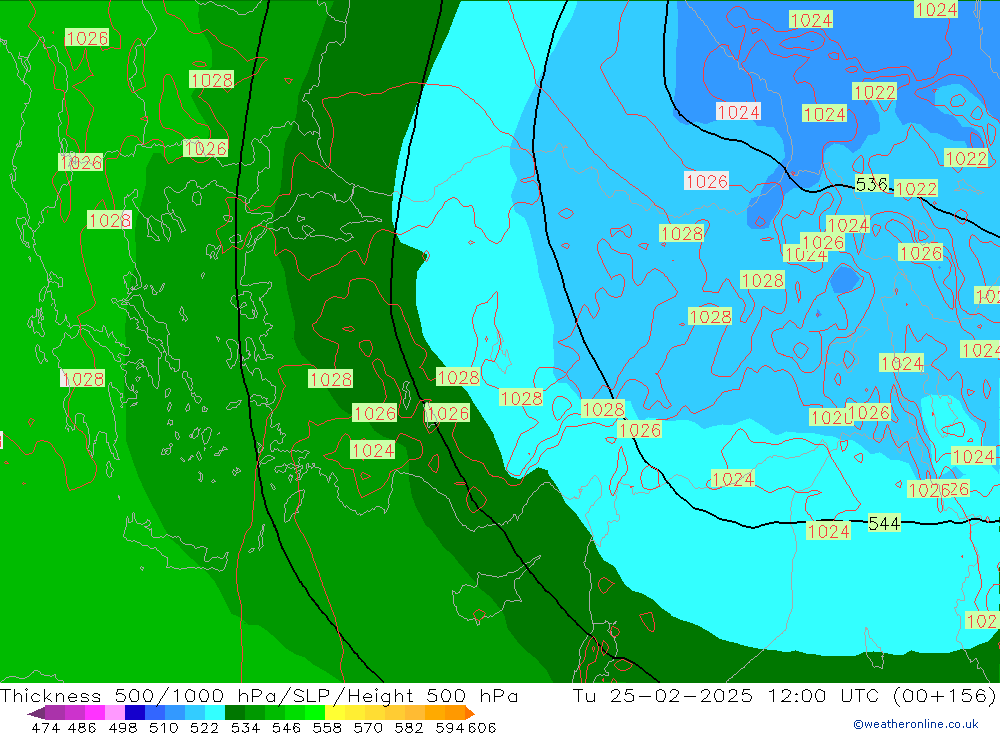Click the cyan legend swatch above 522
The width and height of the screenshot is (1000, 733).
pyautogui.click(x=215, y=713)
